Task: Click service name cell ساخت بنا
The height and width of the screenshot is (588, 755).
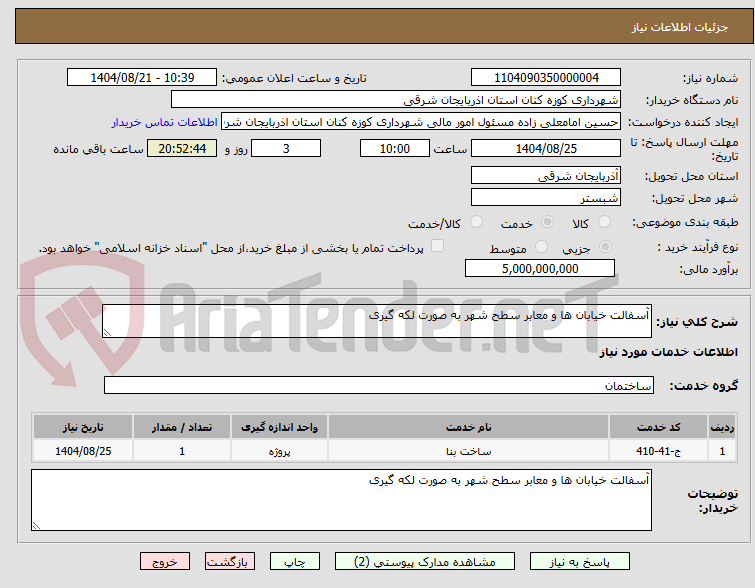Action: pyautogui.click(x=469, y=451)
